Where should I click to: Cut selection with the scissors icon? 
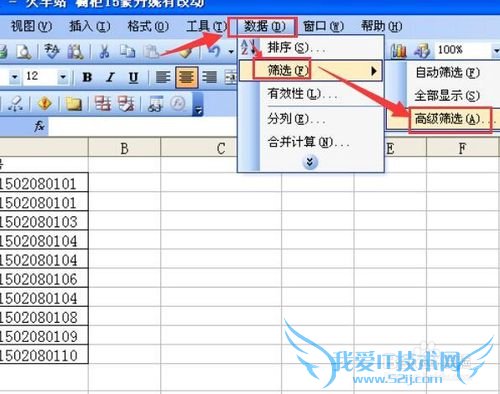(104, 52)
